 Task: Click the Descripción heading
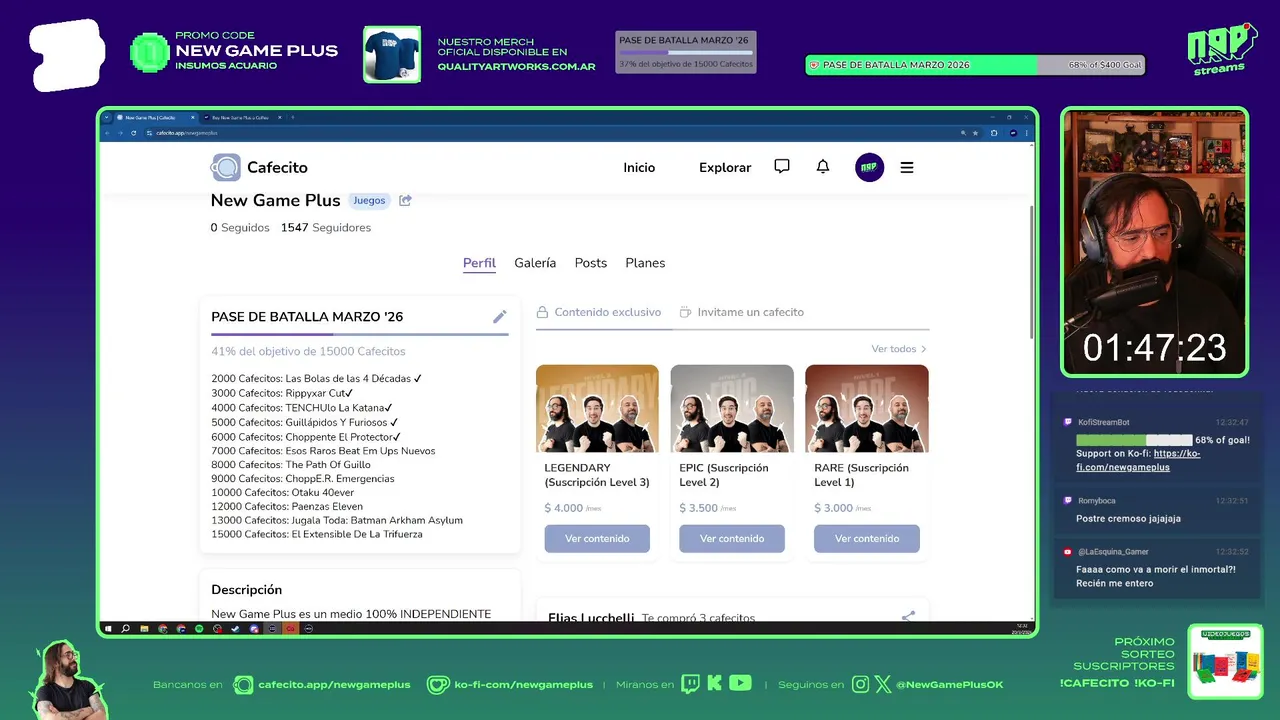[x=246, y=590]
